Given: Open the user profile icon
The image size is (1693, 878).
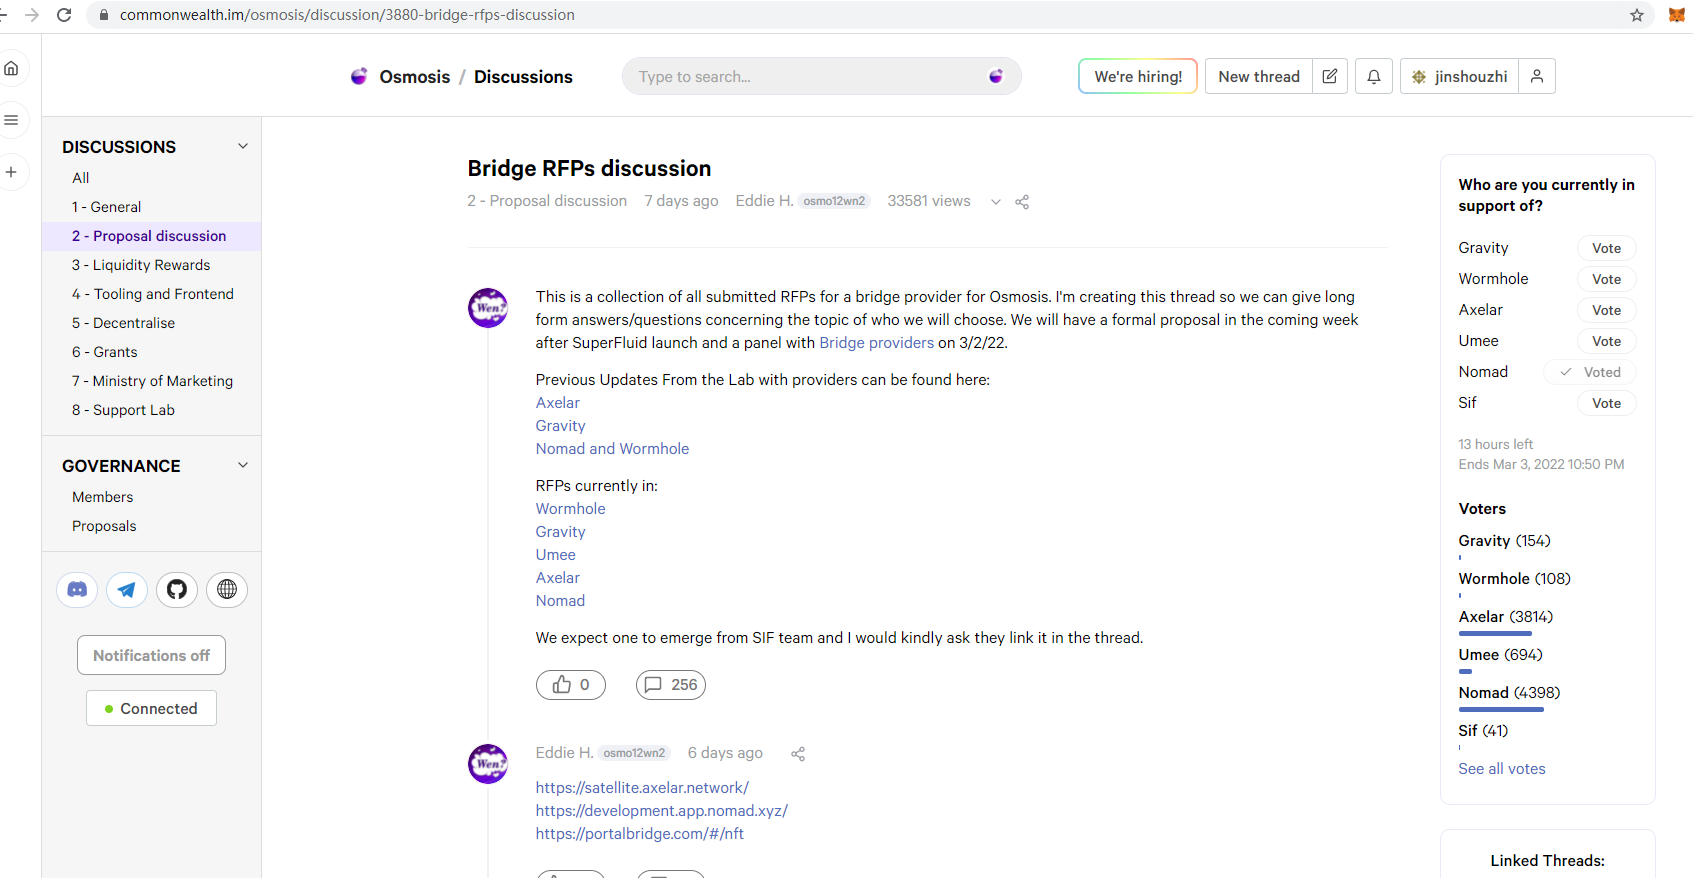Looking at the screenshot, I should [1537, 76].
